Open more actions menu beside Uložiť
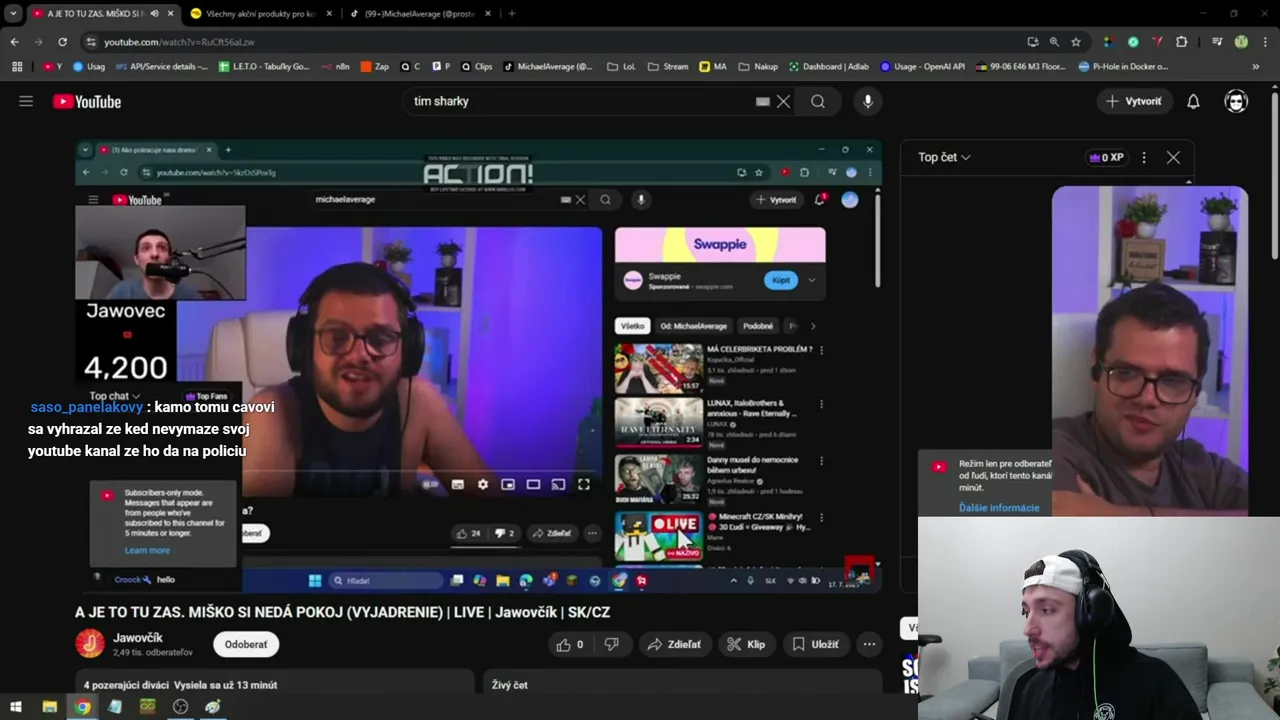This screenshot has width=1280, height=720. point(870,644)
